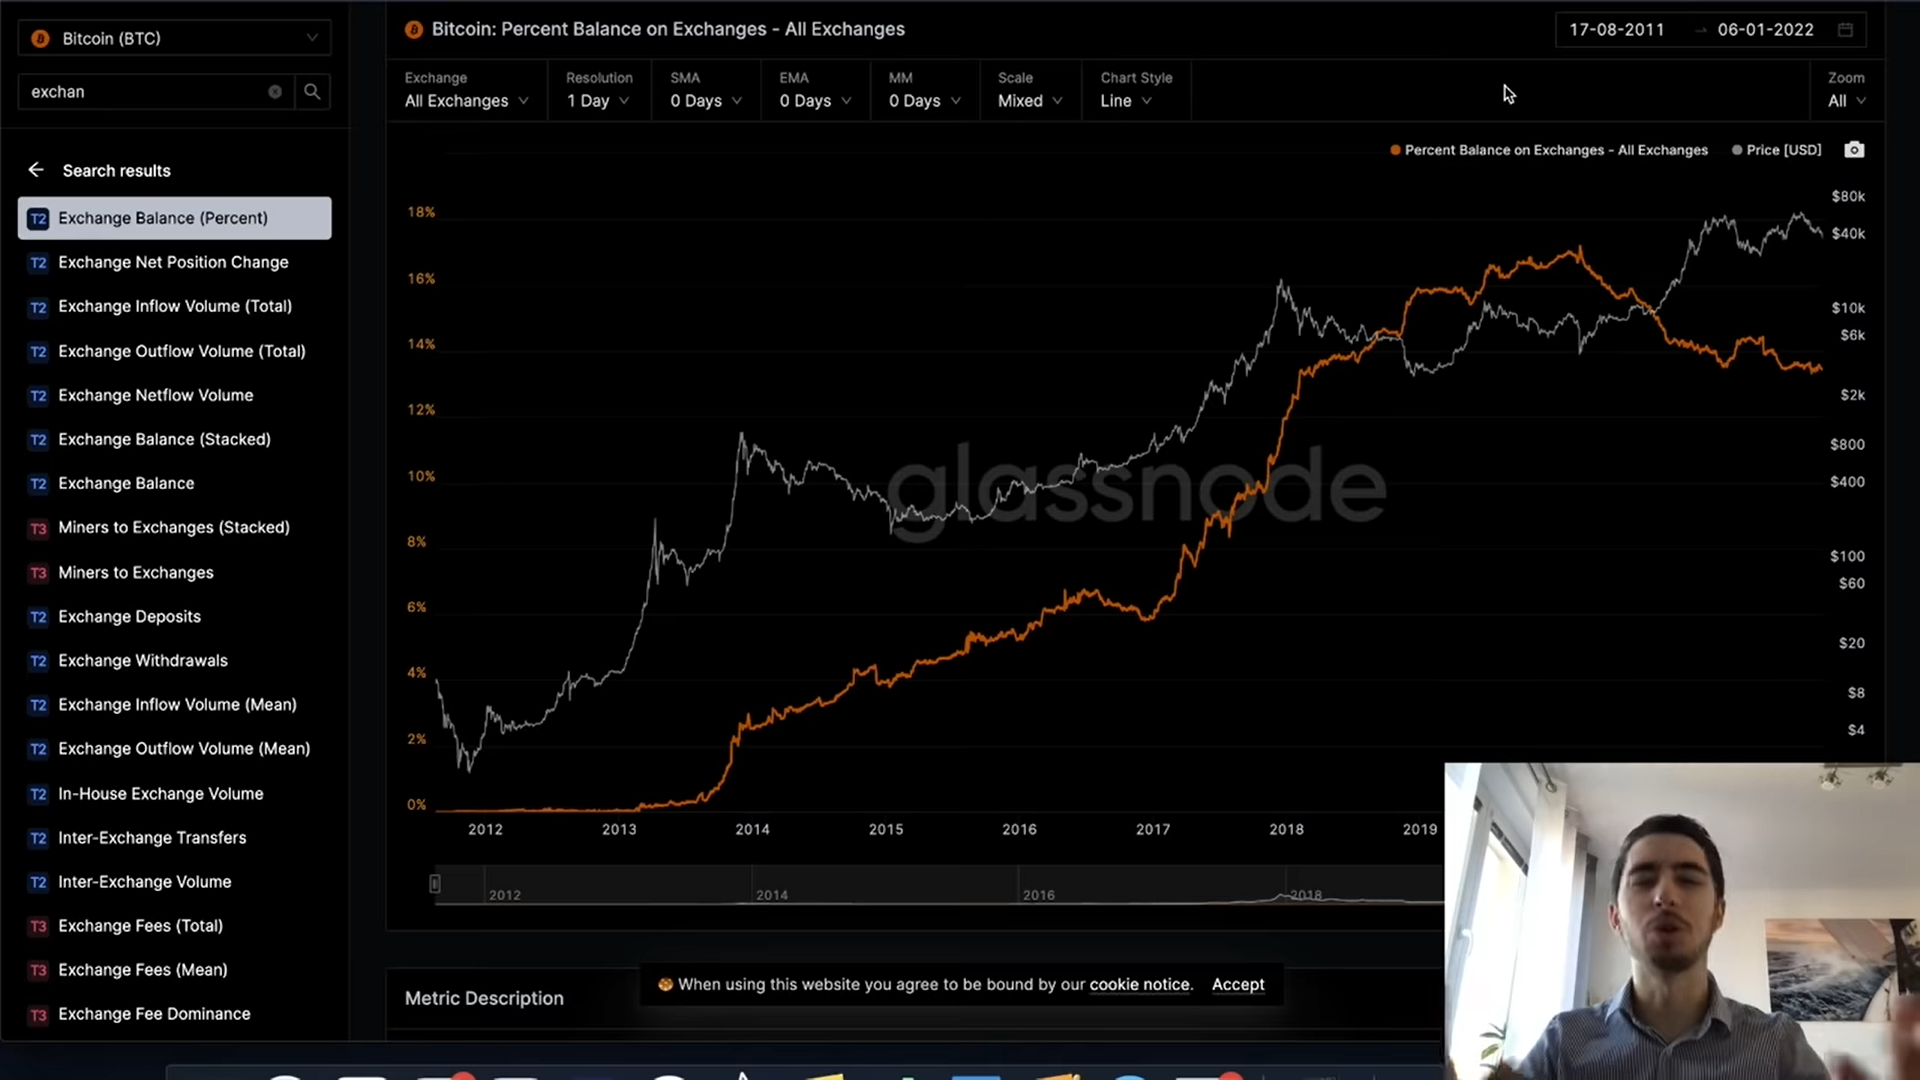Click the Bitcoin icon in the asset selector
The height and width of the screenshot is (1080, 1920).
tap(40, 39)
